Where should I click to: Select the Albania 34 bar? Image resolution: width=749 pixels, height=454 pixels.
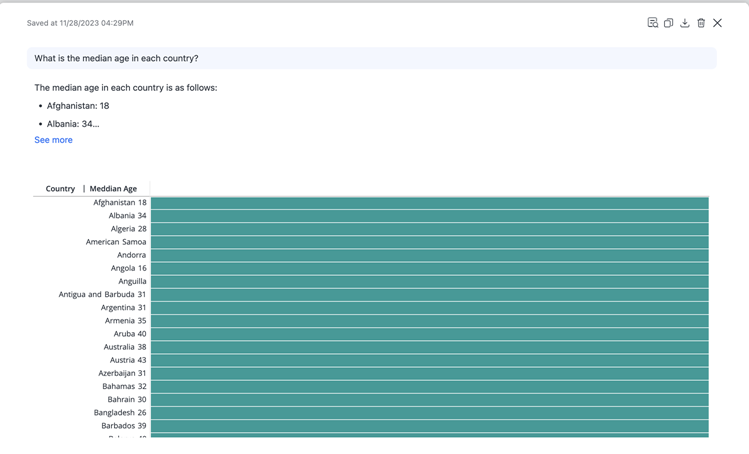(x=429, y=216)
